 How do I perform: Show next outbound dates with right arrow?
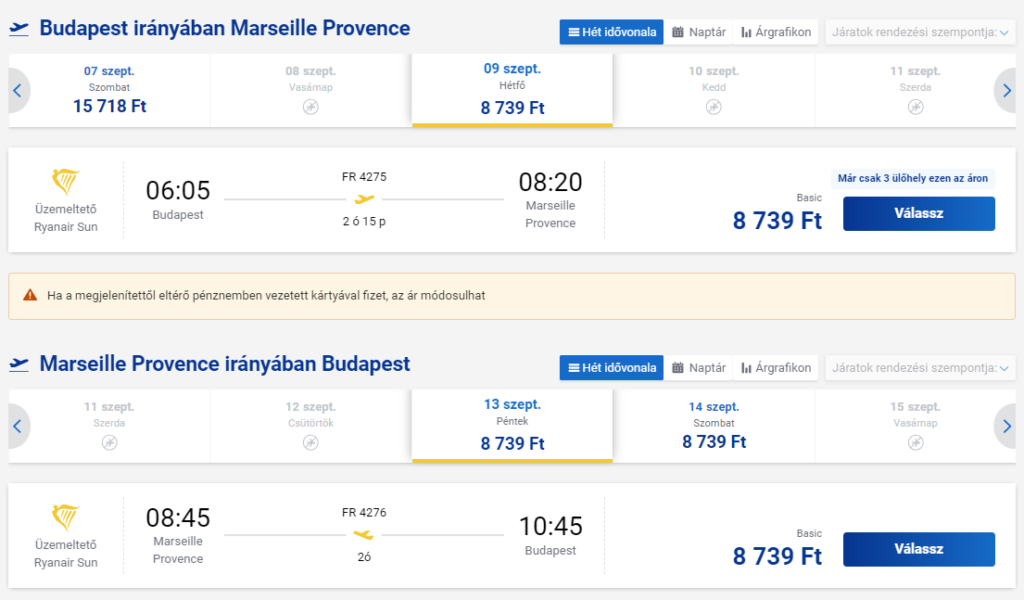pyautogui.click(x=1007, y=91)
